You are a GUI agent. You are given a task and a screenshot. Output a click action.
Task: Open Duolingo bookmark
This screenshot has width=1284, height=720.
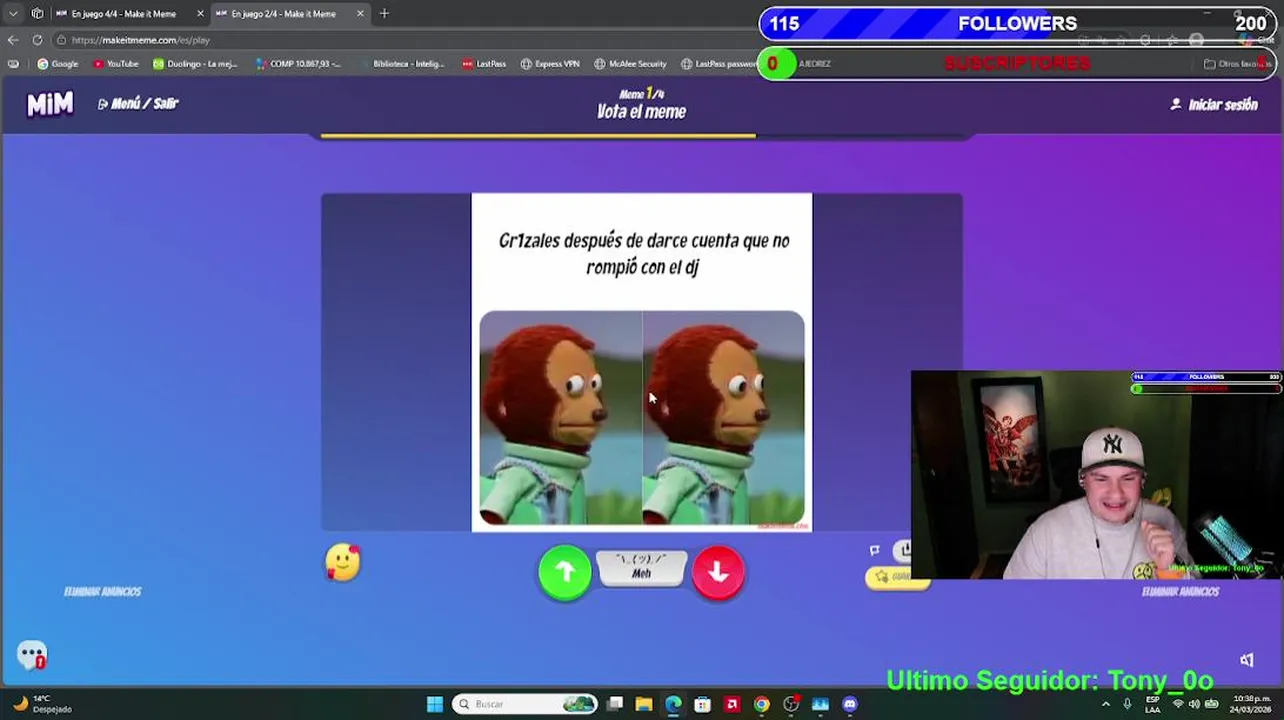pos(195,64)
